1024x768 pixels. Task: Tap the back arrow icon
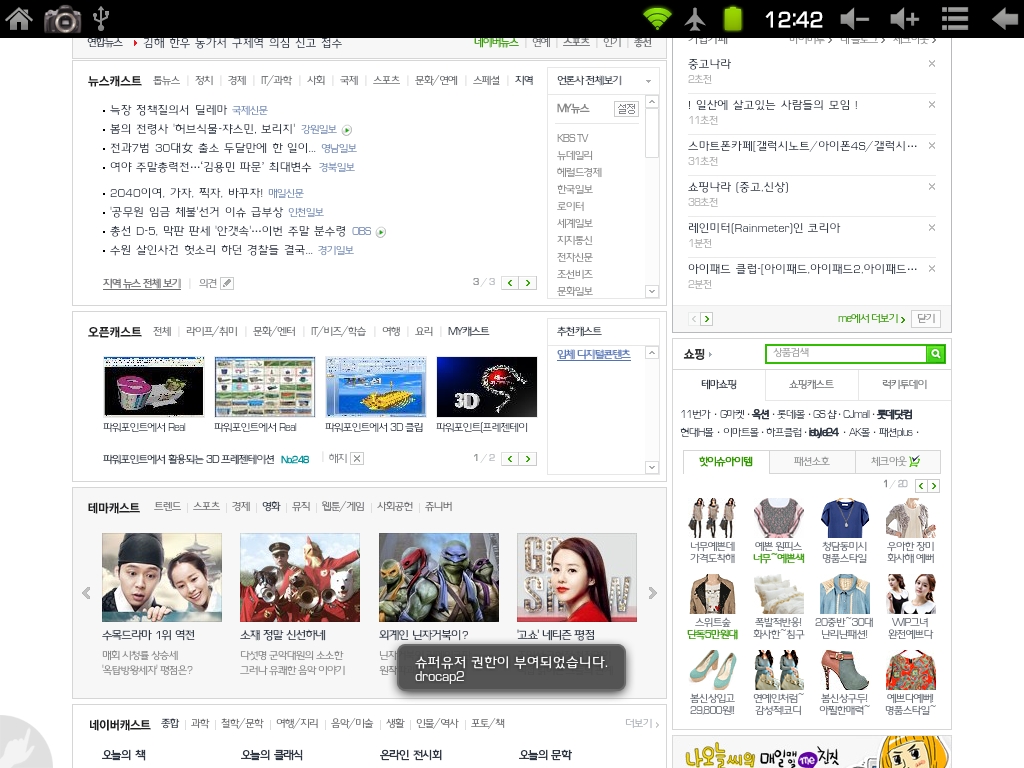(1004, 19)
